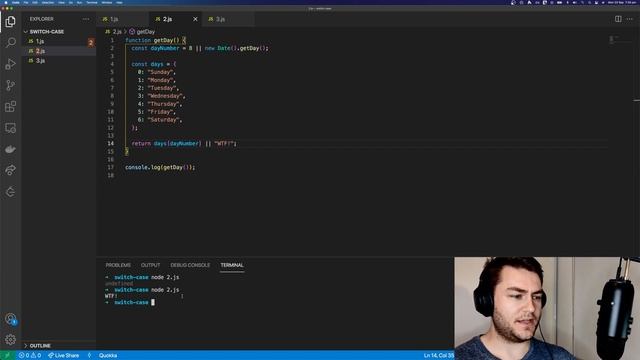Open the Explorer view in the activity bar
The height and width of the screenshot is (360, 640).
pyautogui.click(x=11, y=21)
